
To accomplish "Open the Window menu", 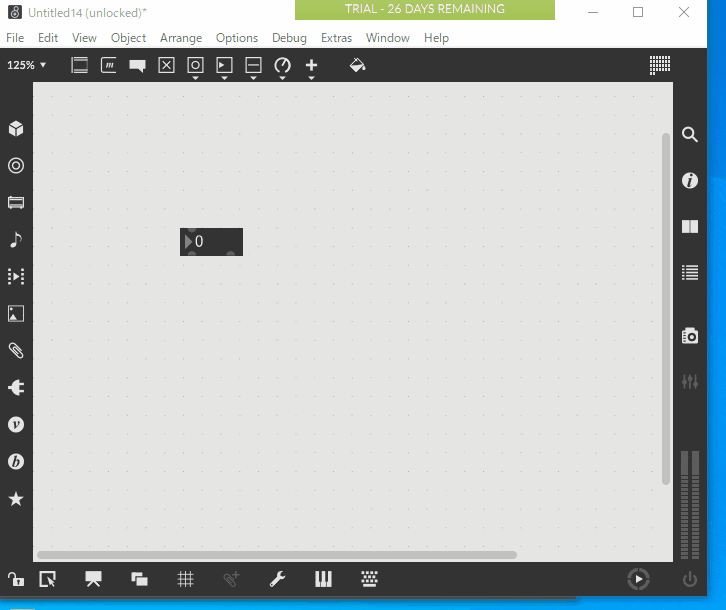I will [x=388, y=38].
